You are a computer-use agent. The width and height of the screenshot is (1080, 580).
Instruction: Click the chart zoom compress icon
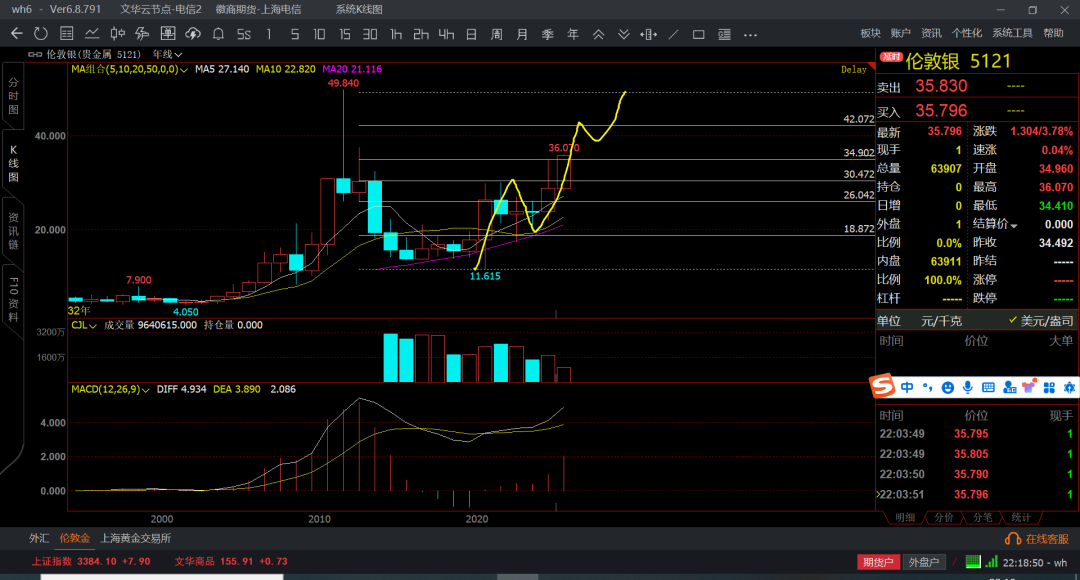tap(649, 34)
